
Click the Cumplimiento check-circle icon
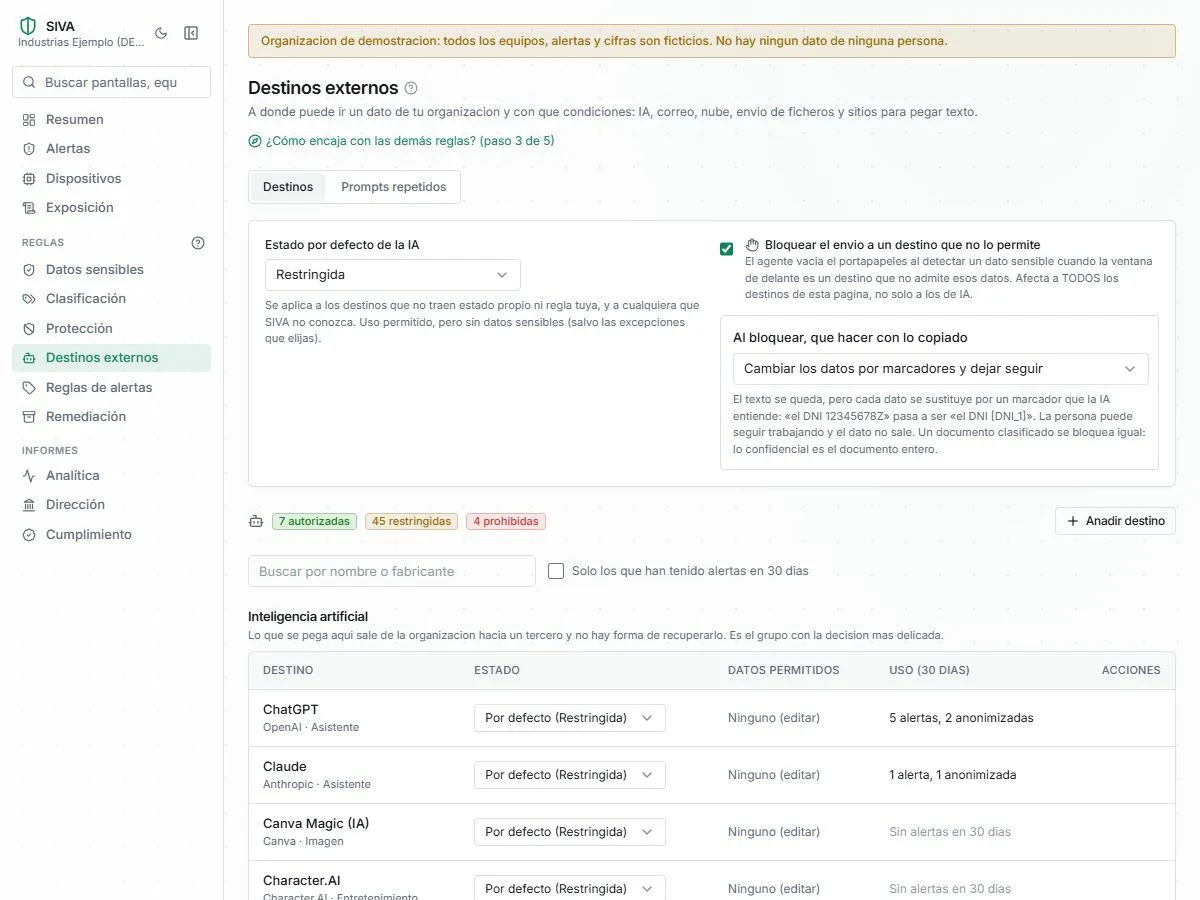click(x=28, y=535)
